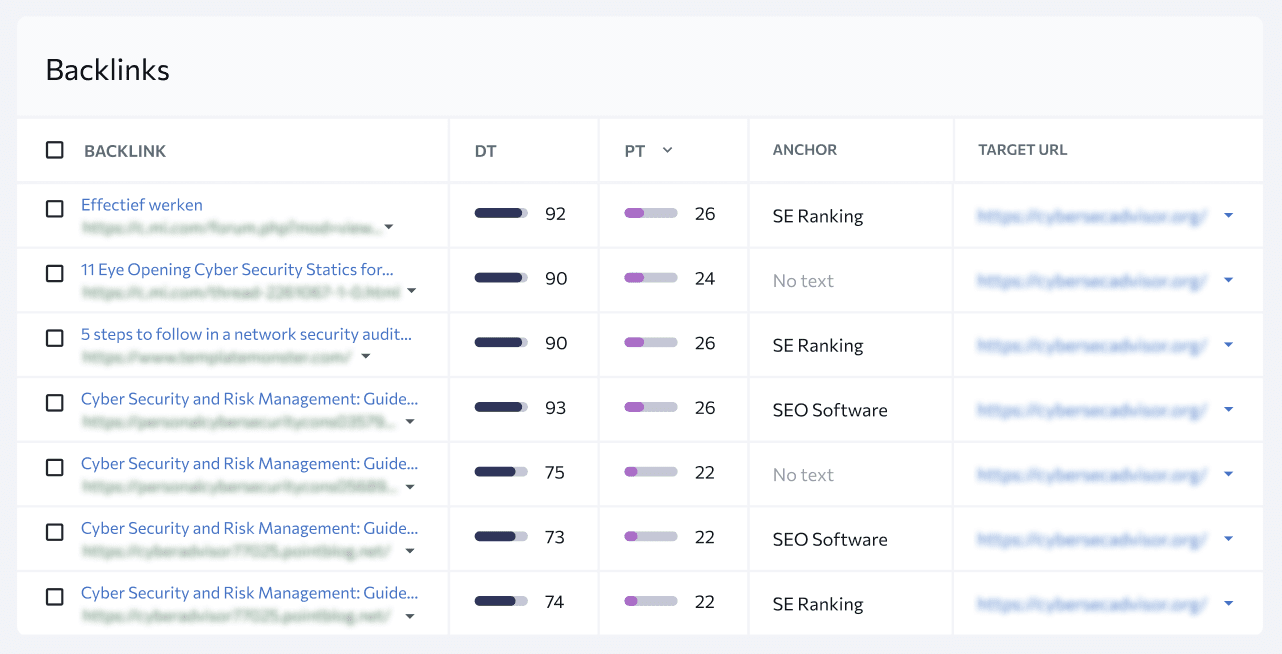Tick checkbox for 5 steps network audit row
Viewport: 1282px width, 654px height.
(x=55, y=338)
